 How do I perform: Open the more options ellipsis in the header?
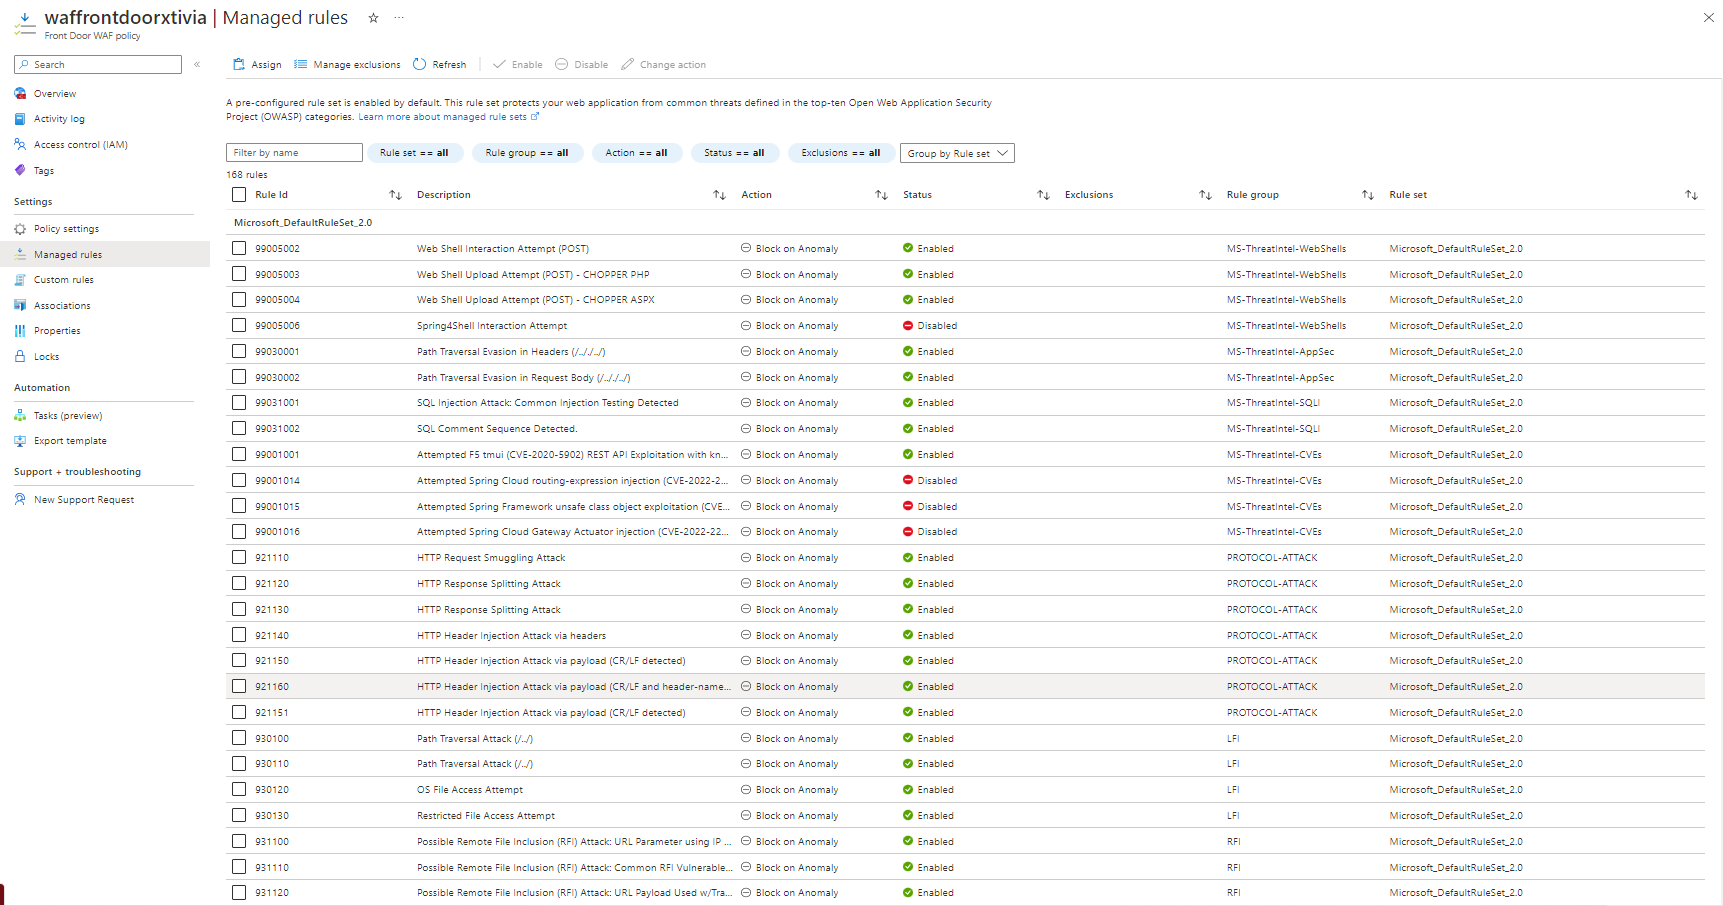coord(399,18)
